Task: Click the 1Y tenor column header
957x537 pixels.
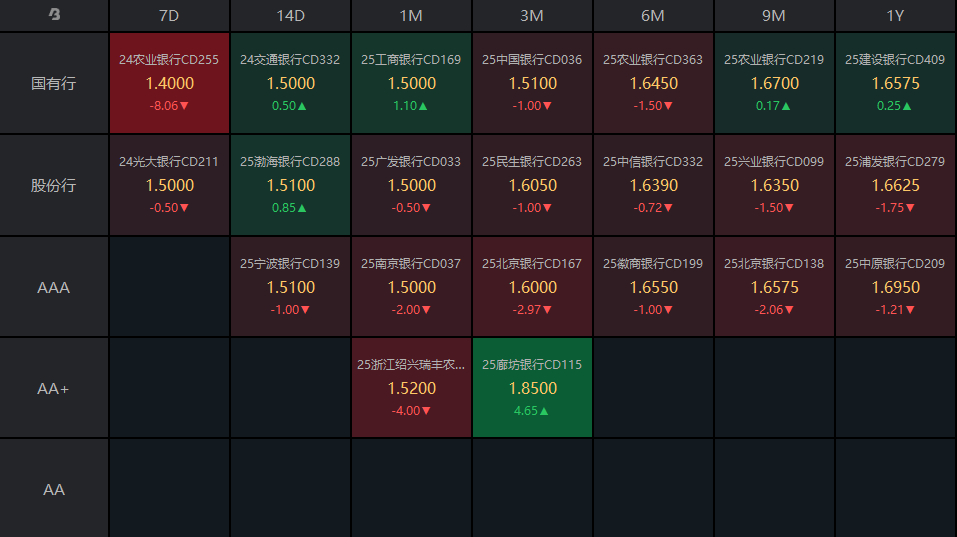Action: (895, 16)
